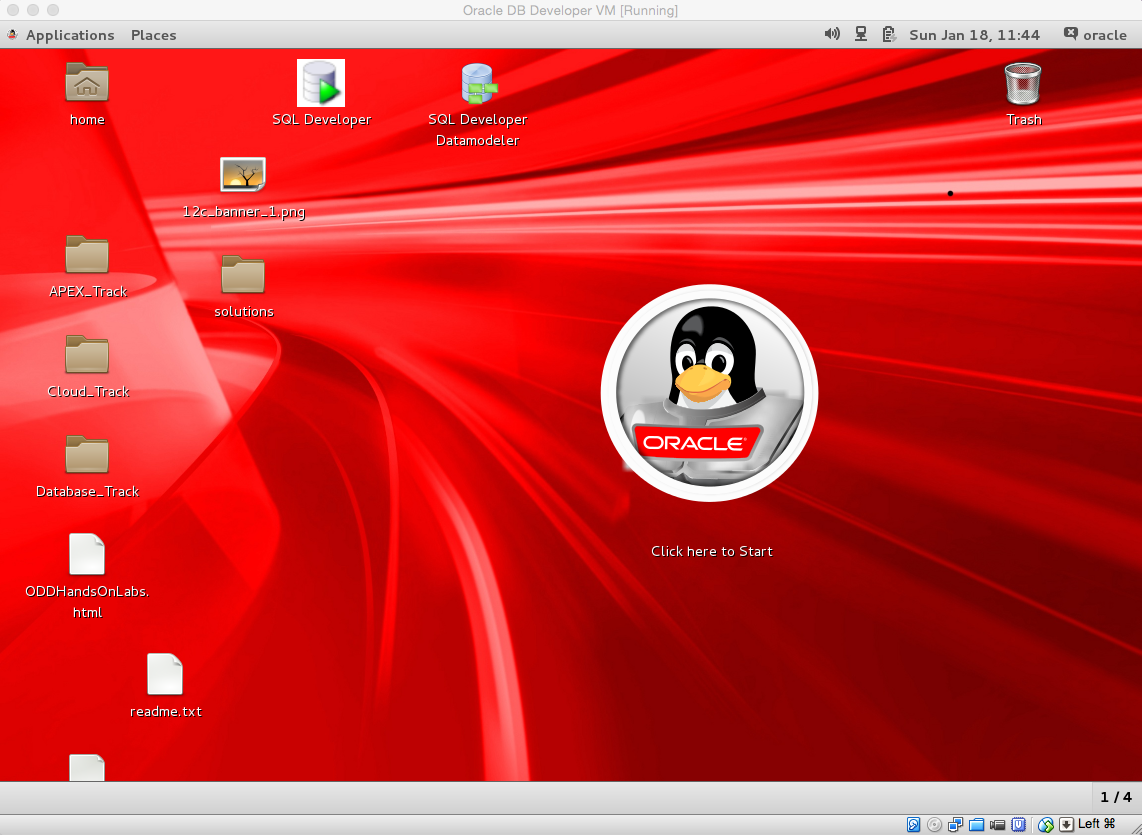Viewport: 1142px width, 835px height.
Task: Open the APEX_Track folder
Action: click(x=87, y=254)
